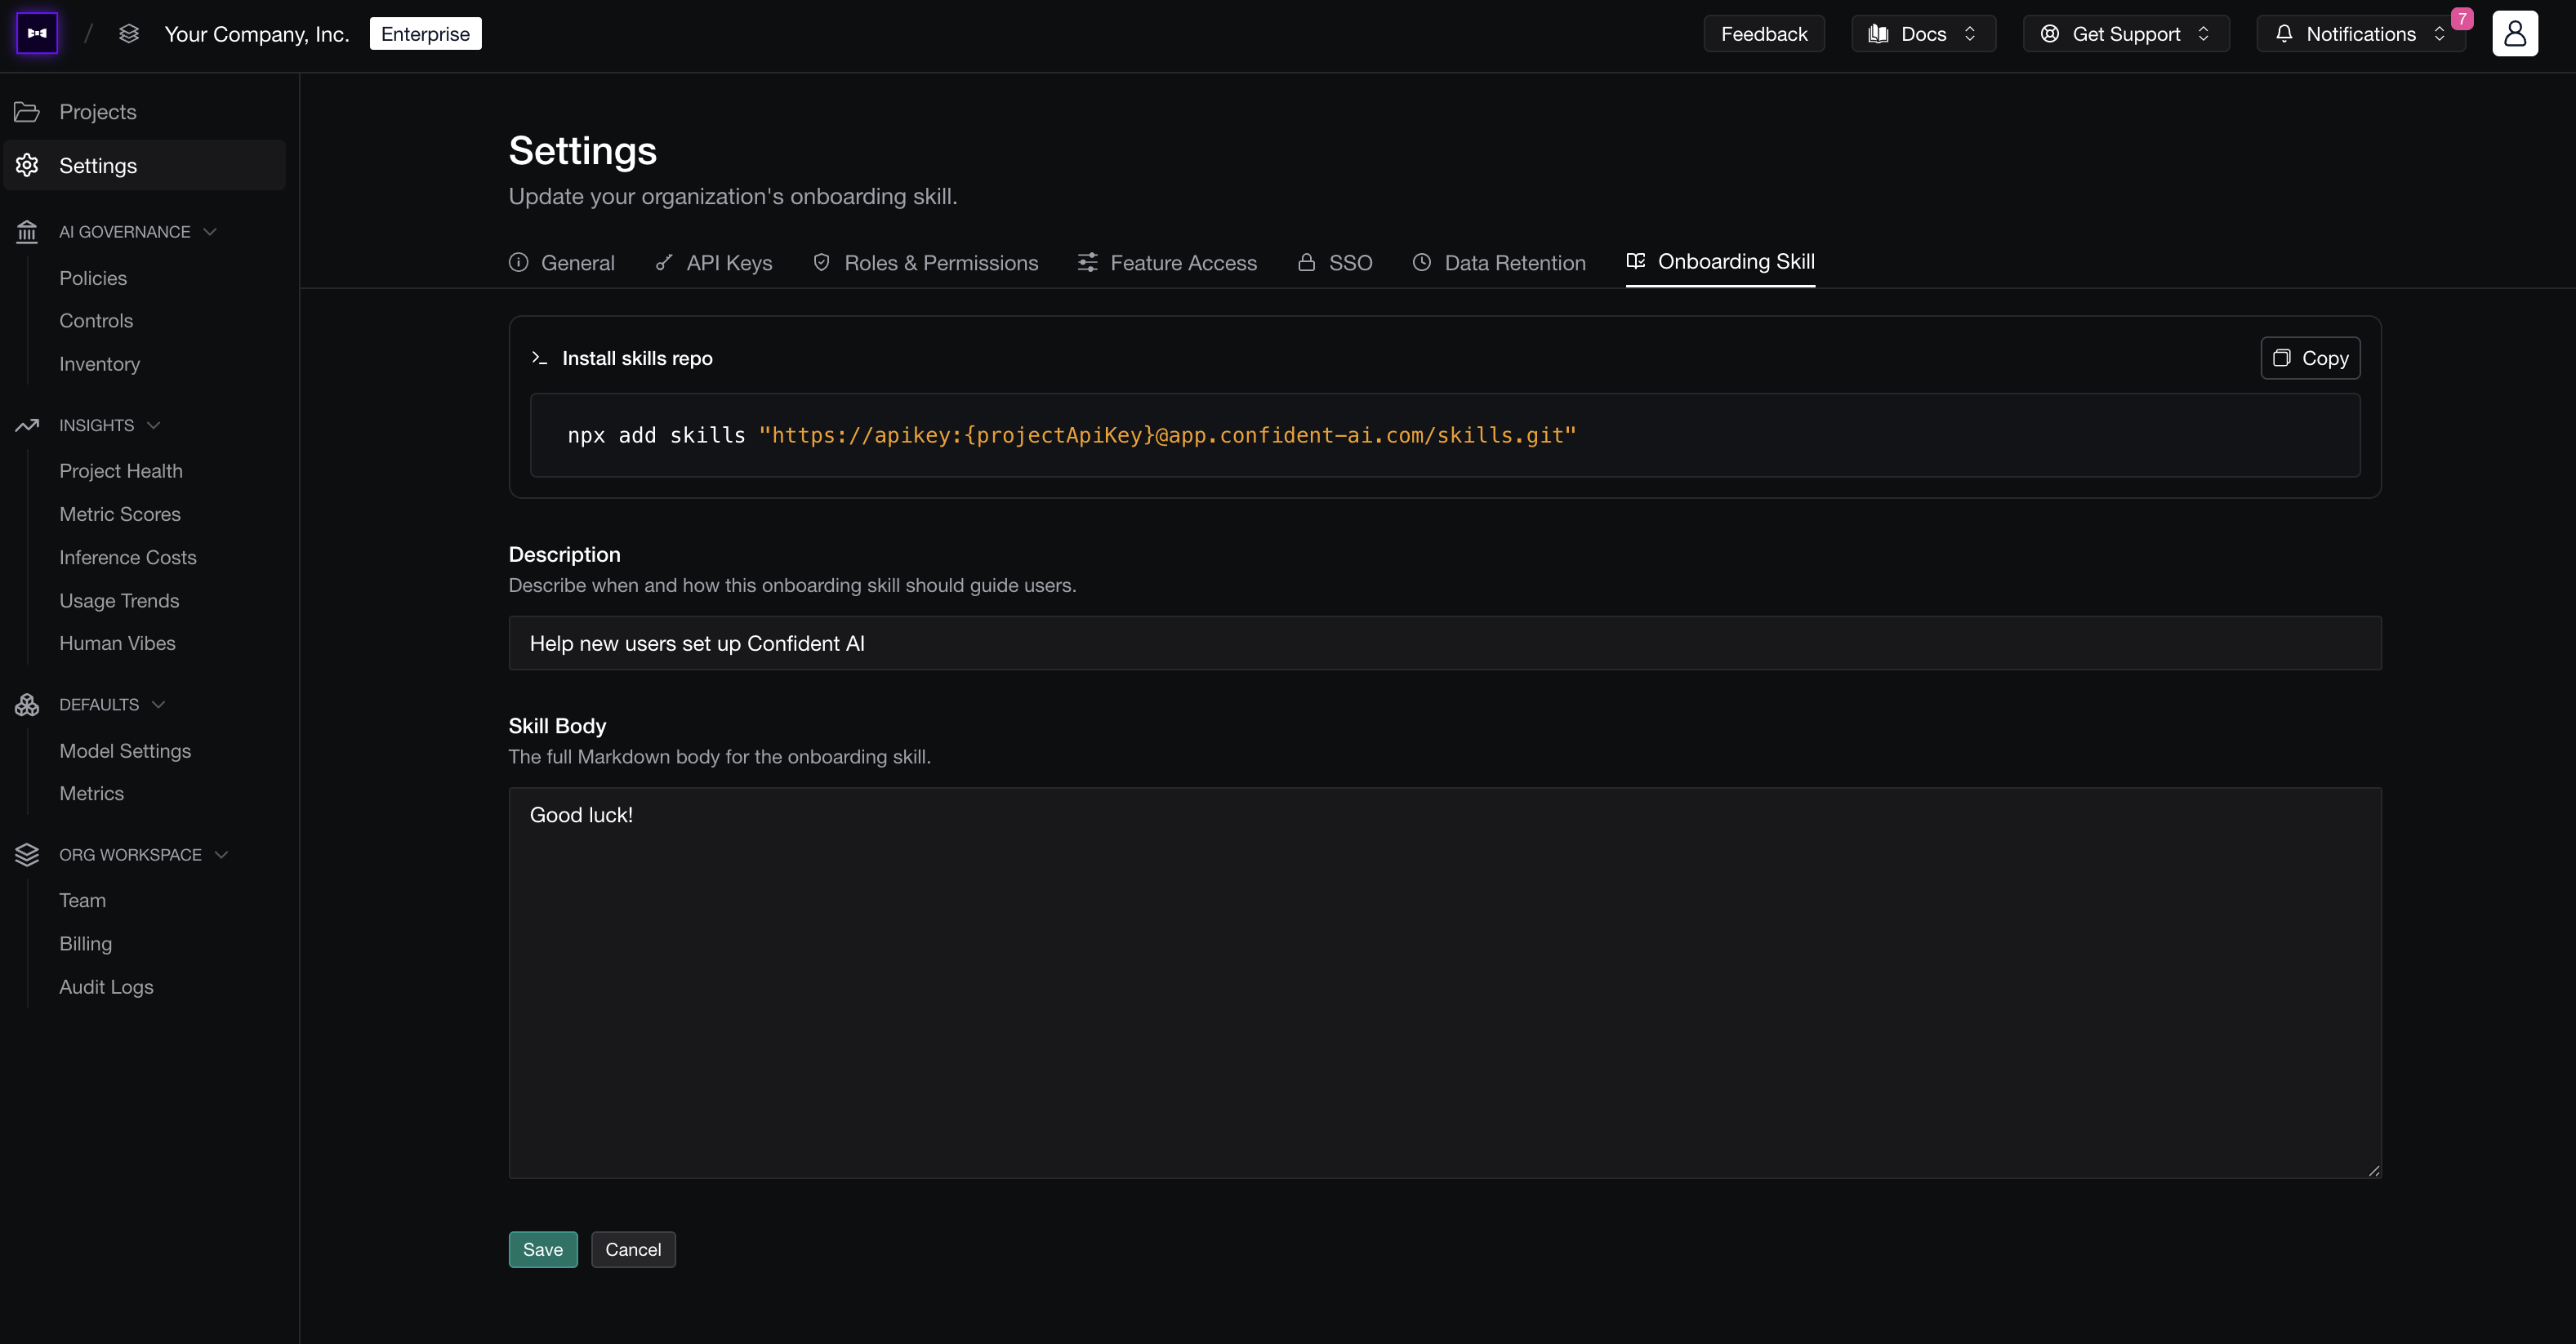
Task: Click the npx add skills command text
Action: (1071, 435)
